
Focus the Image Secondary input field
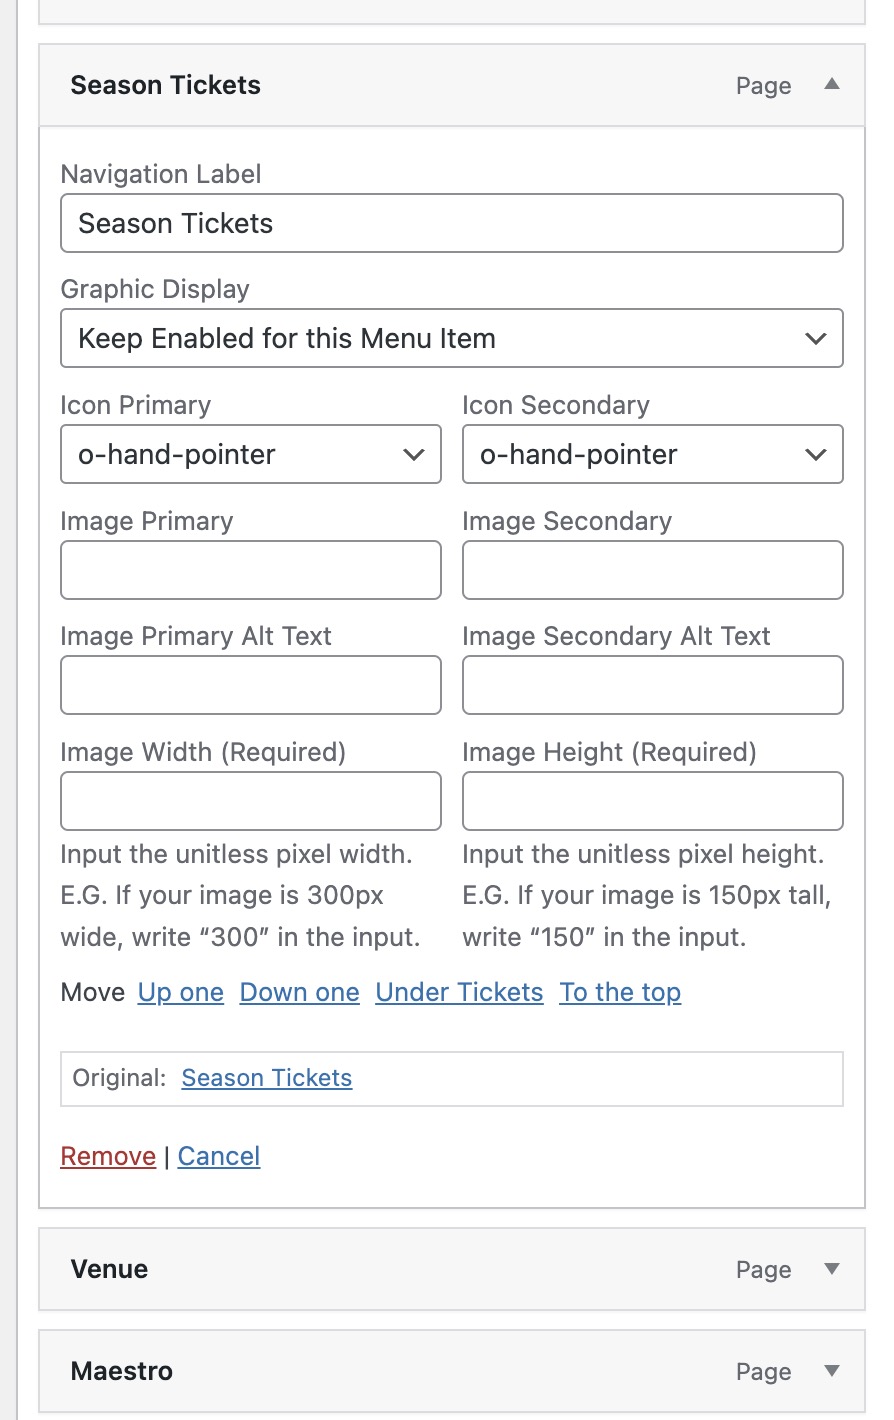(x=652, y=570)
